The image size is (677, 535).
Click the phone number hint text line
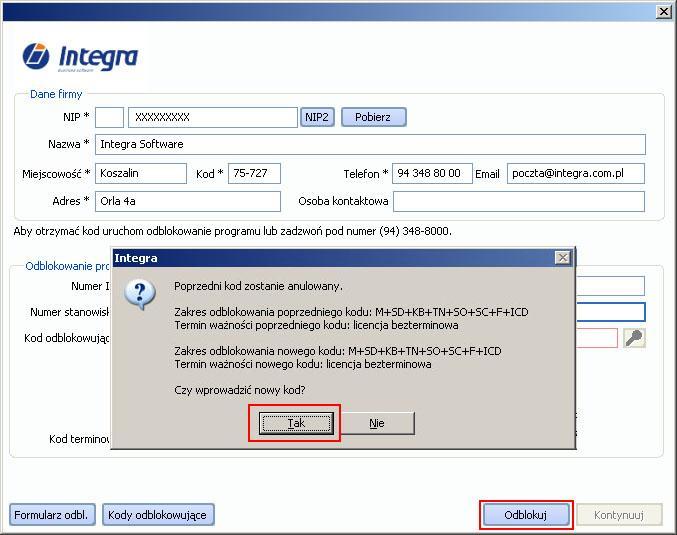click(x=232, y=231)
